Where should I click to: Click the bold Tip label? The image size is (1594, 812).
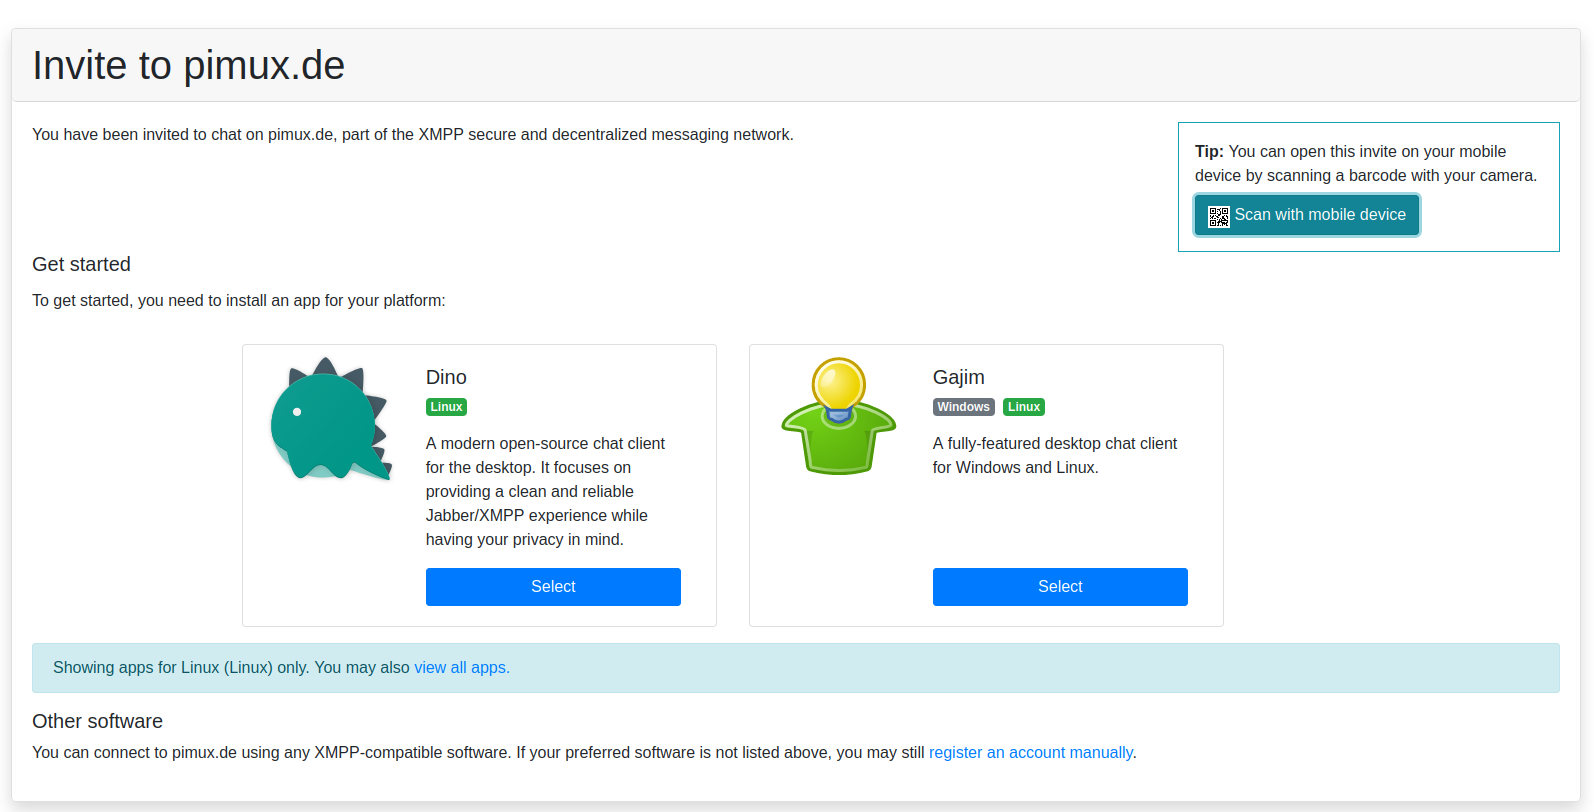(1208, 152)
